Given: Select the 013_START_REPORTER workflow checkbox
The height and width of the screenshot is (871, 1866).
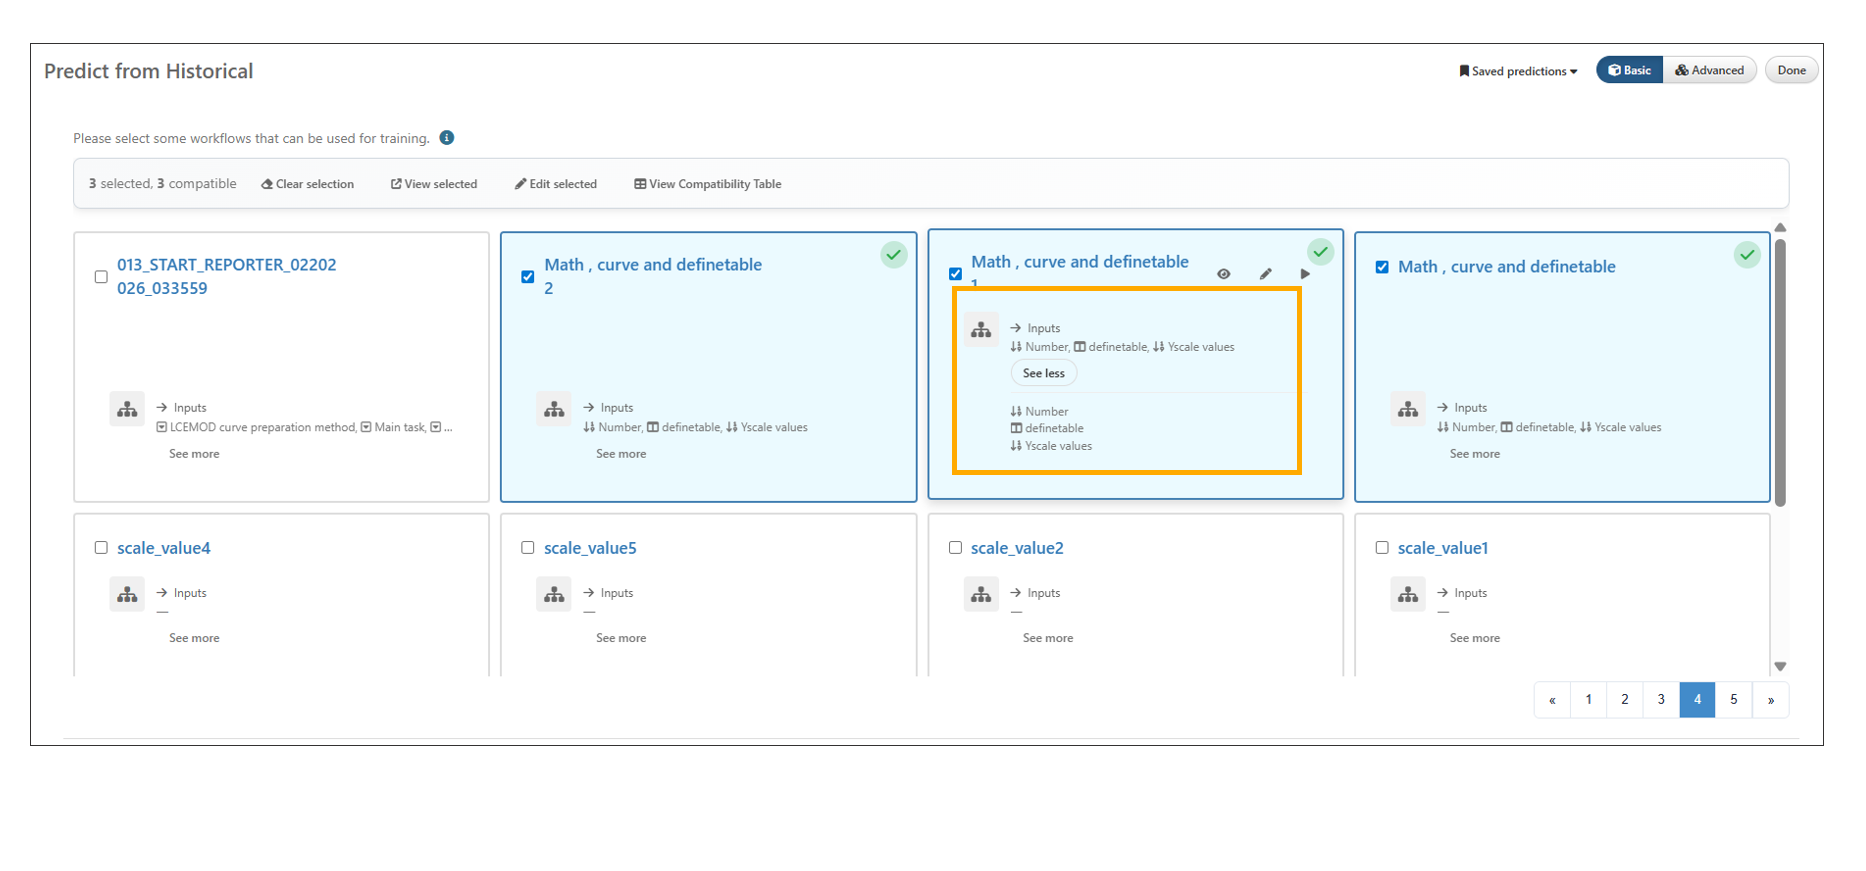Looking at the screenshot, I should click(101, 277).
